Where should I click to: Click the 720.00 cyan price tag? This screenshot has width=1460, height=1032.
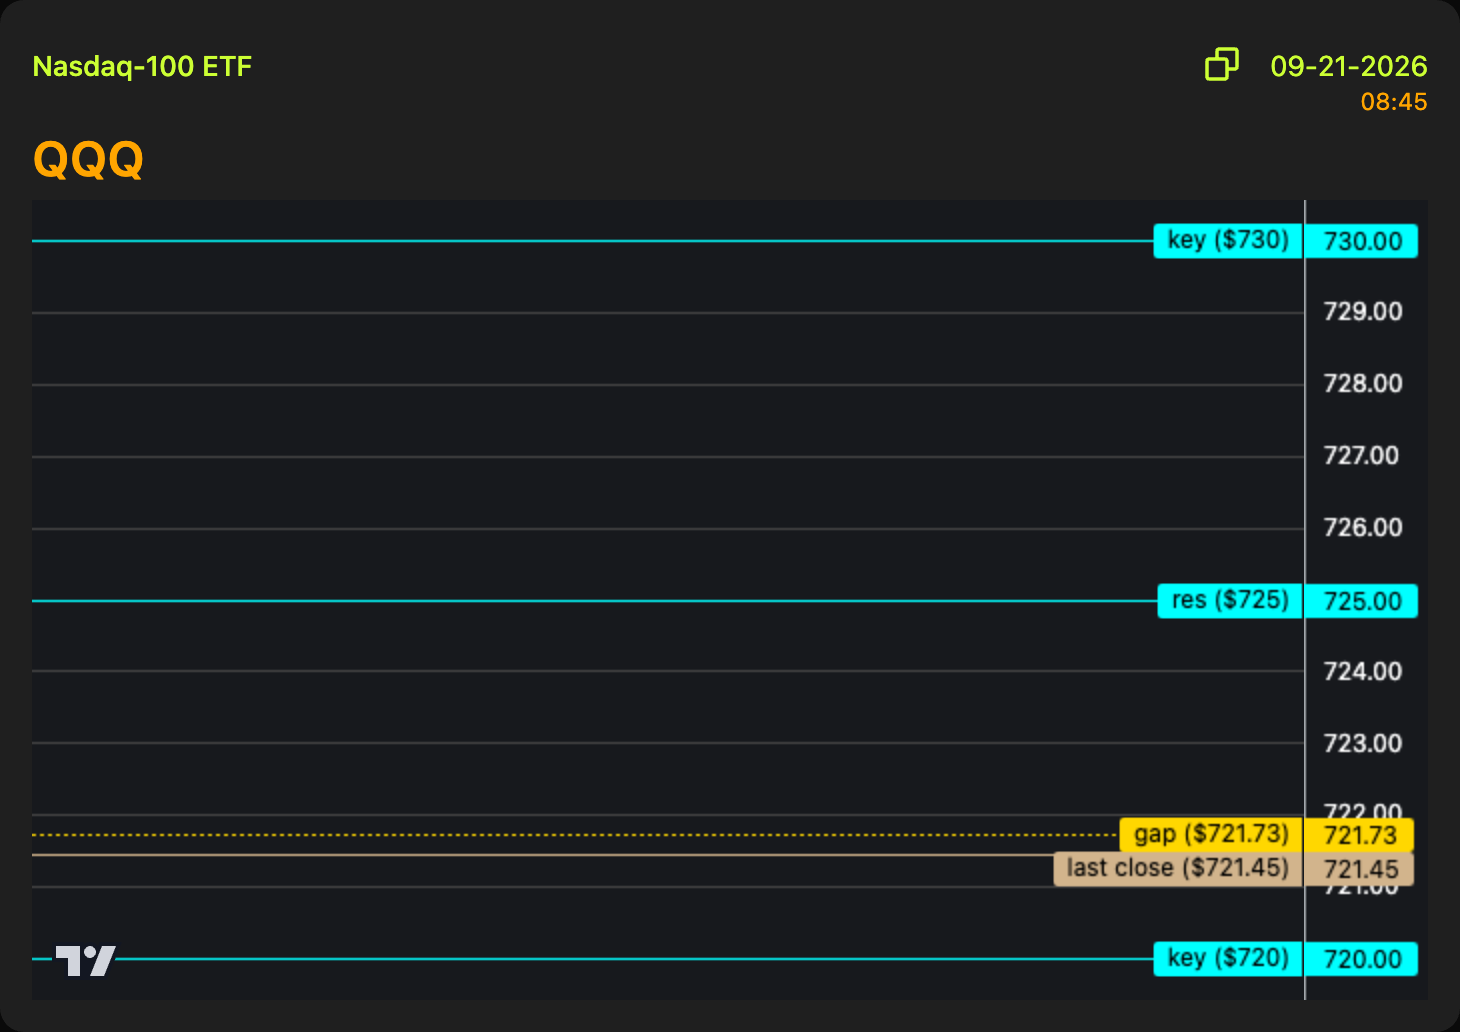[x=1362, y=959]
